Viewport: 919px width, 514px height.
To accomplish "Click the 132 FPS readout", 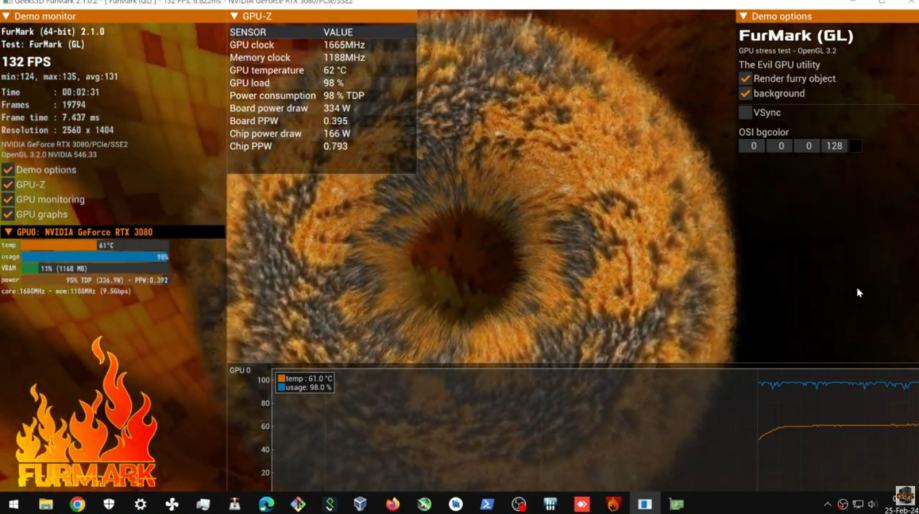I will coord(26,62).
